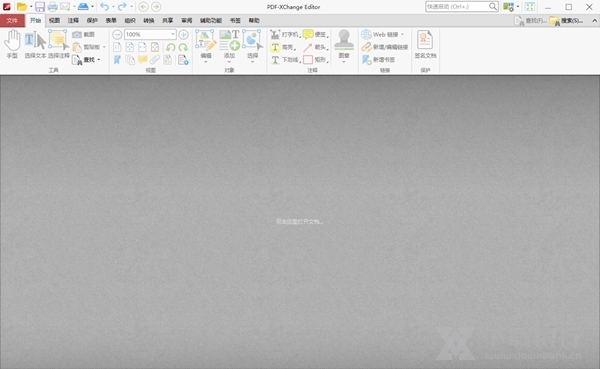Click the Email envelope icon

coord(65,7)
